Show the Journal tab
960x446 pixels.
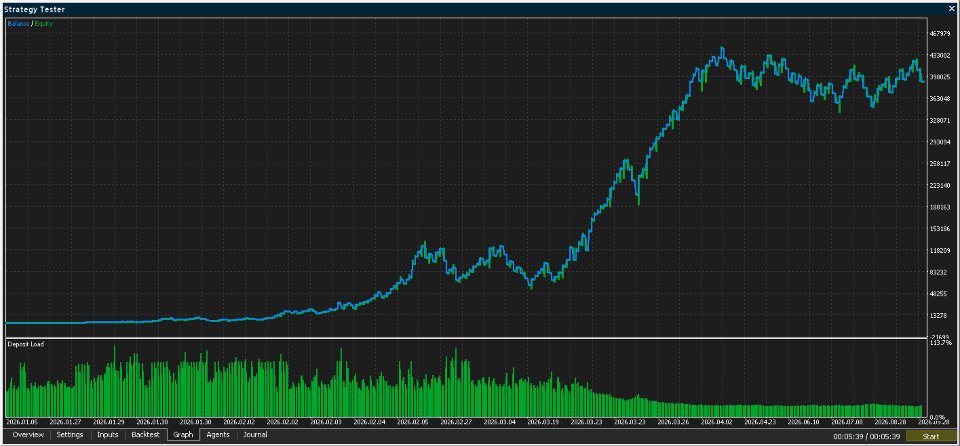click(255, 435)
